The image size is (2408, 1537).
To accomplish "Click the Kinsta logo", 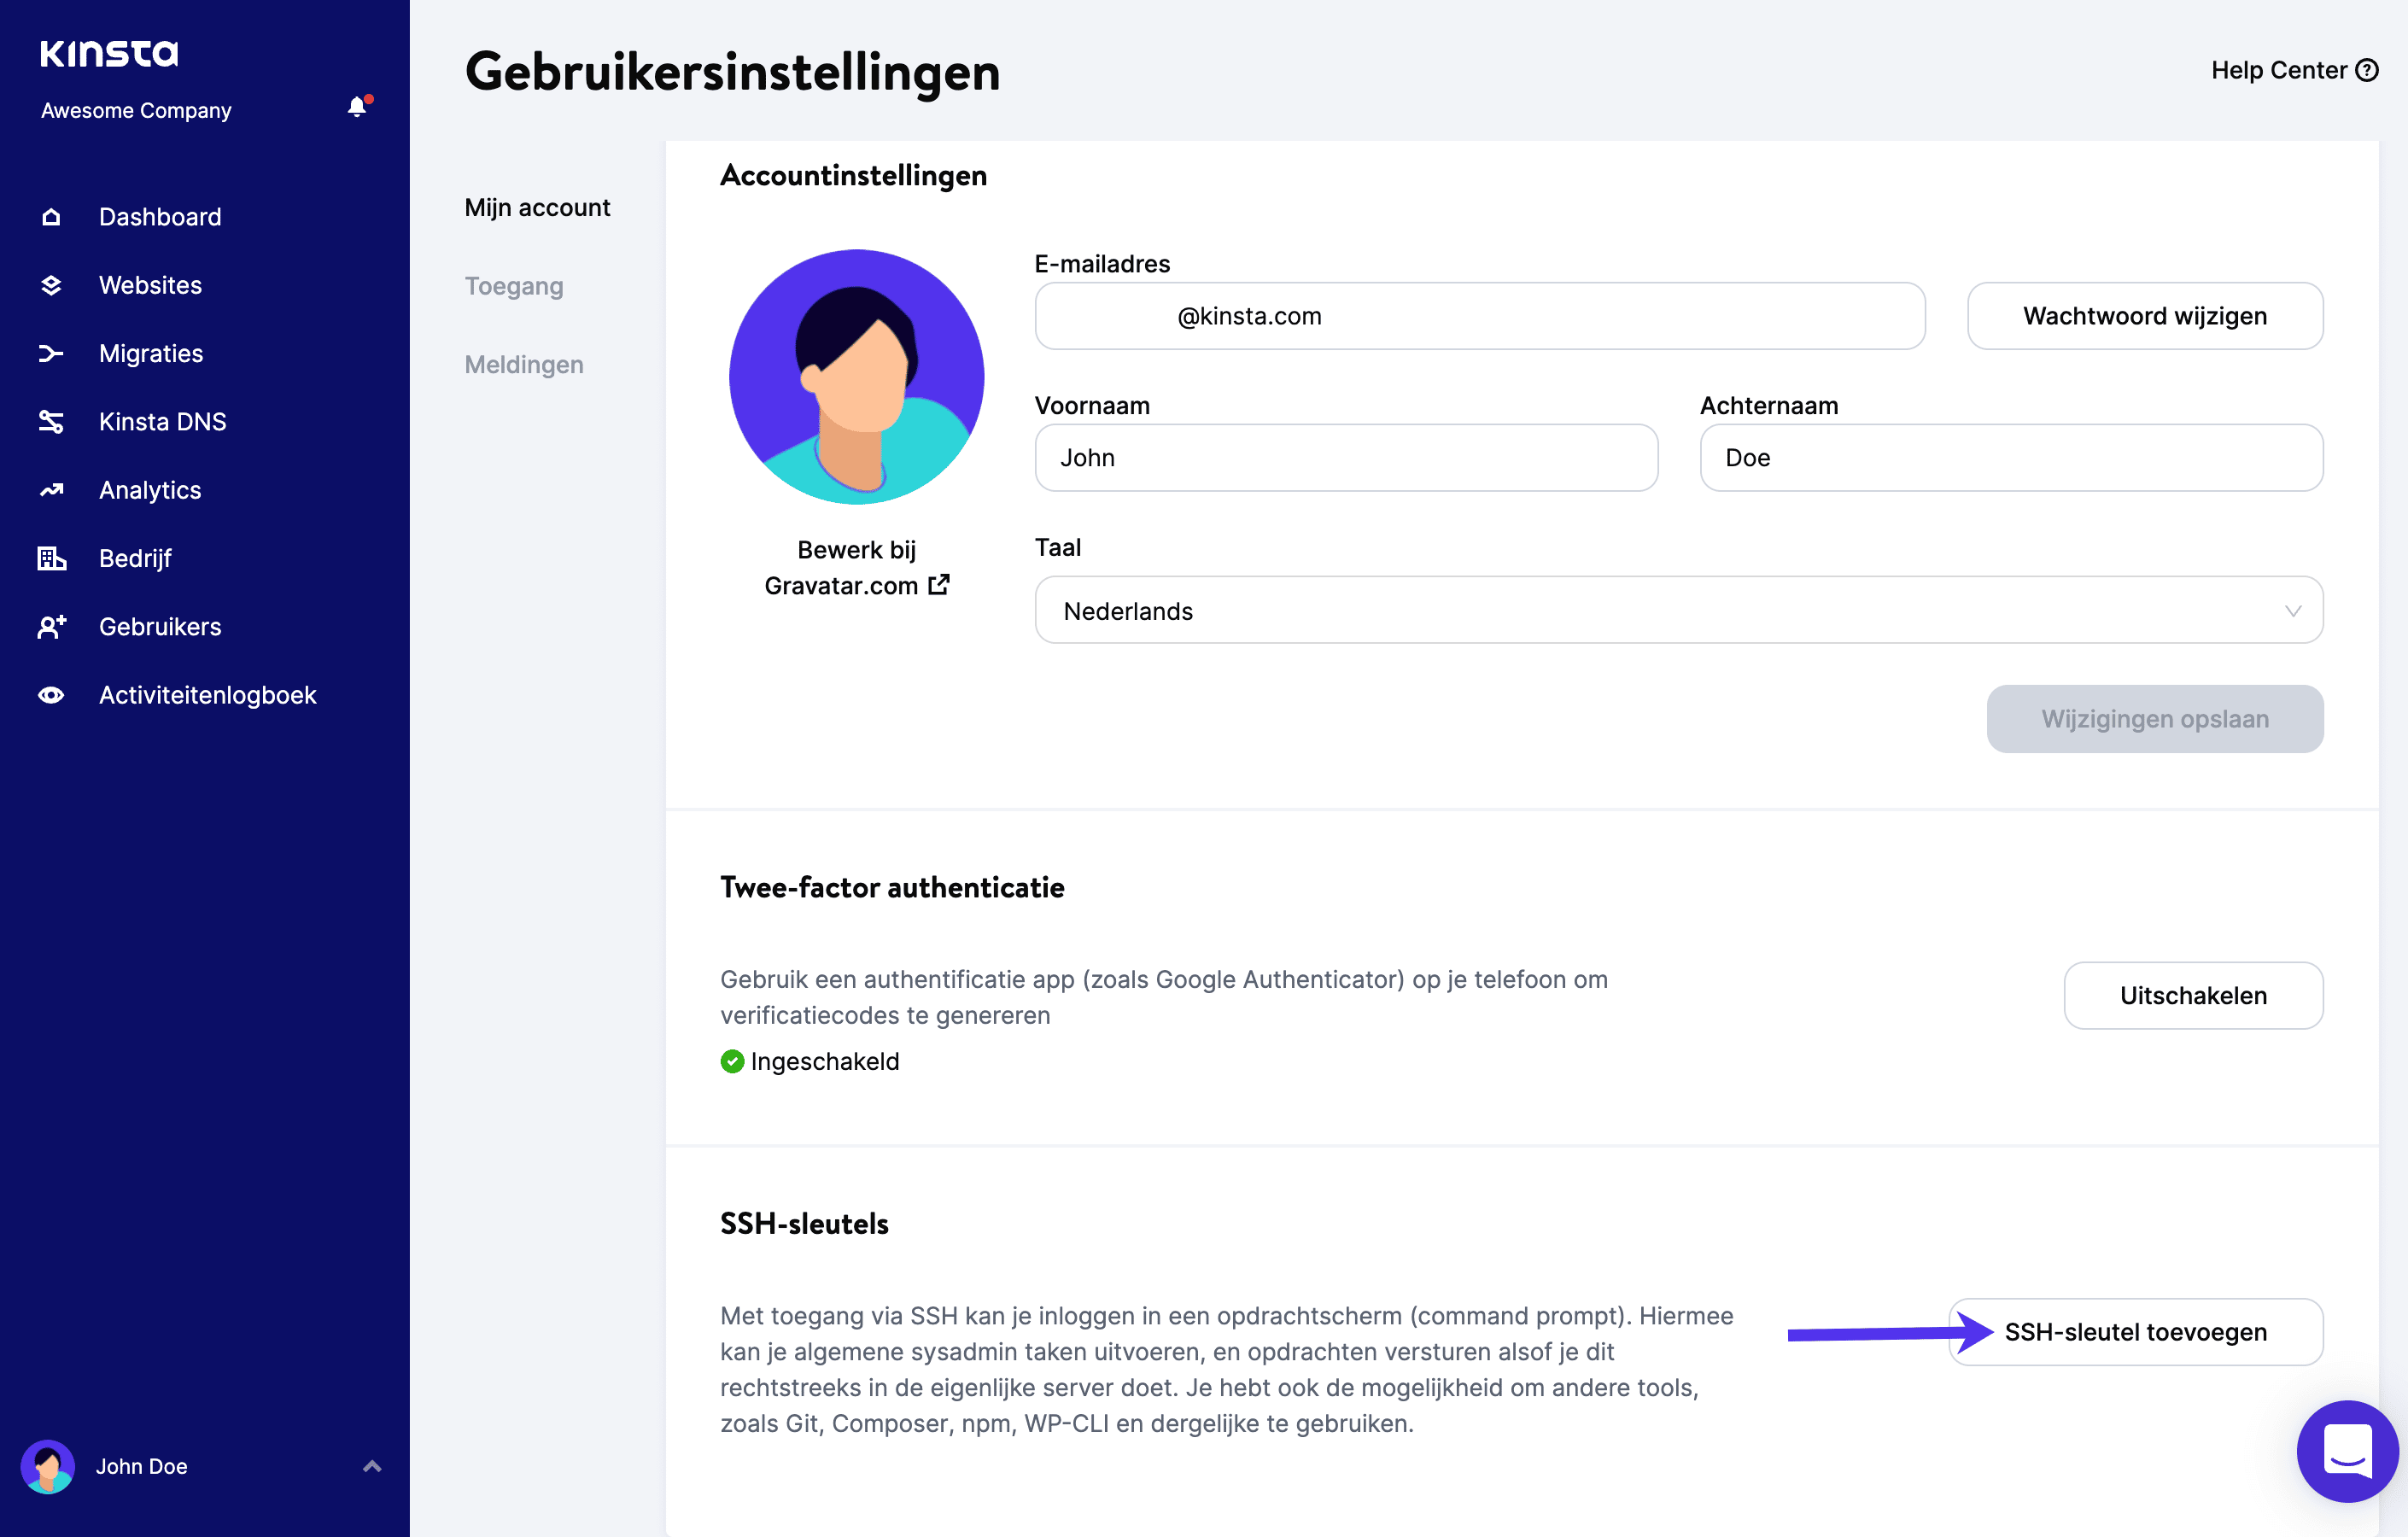I will click(109, 54).
